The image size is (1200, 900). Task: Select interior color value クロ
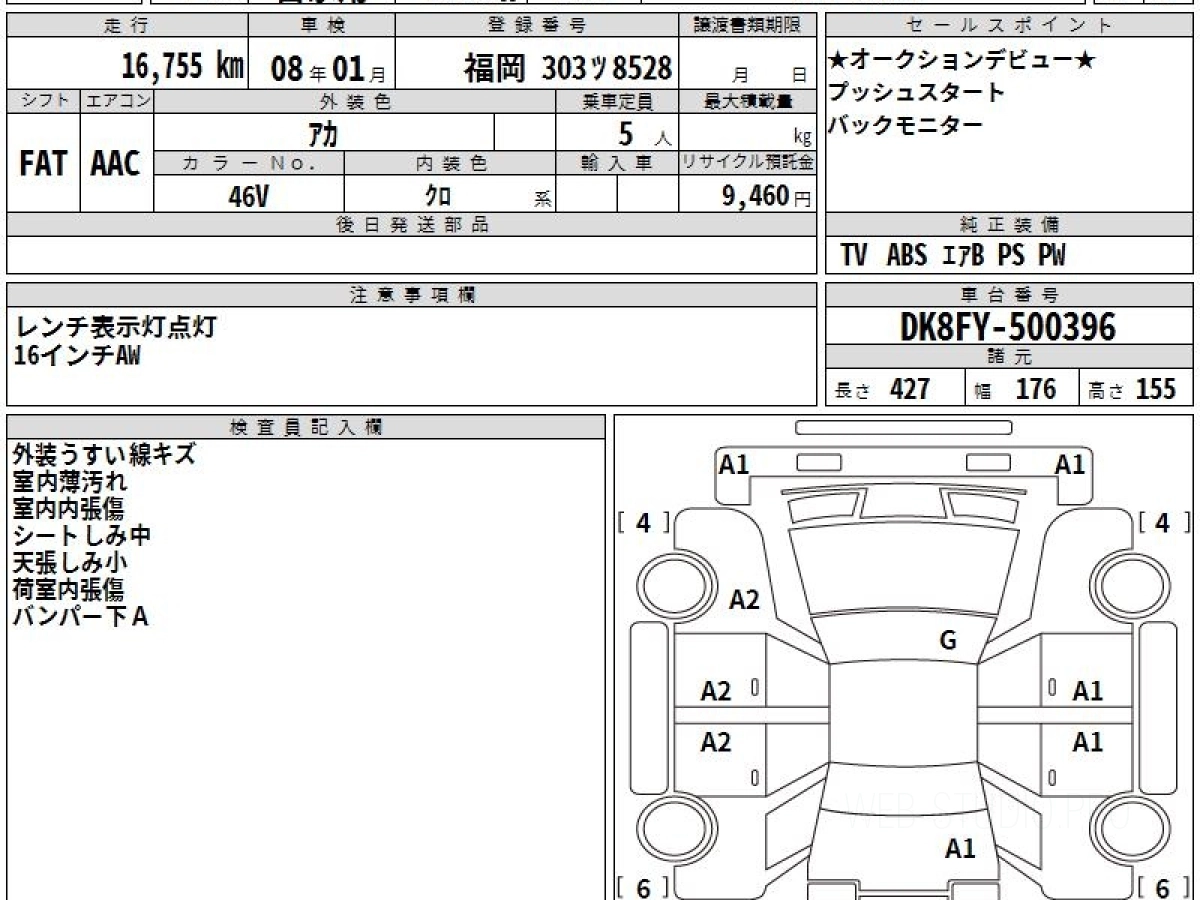[438, 196]
